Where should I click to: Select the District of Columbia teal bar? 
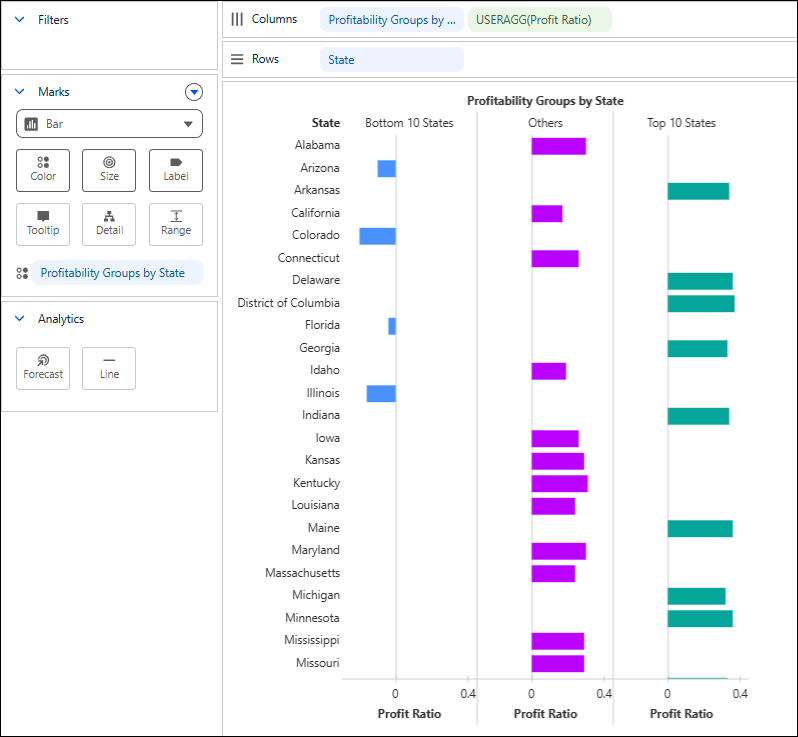[701, 304]
